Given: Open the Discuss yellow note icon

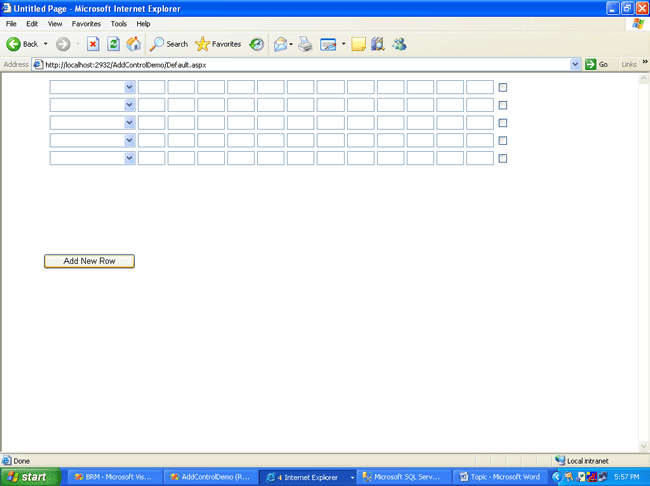Looking at the screenshot, I should click(x=358, y=44).
